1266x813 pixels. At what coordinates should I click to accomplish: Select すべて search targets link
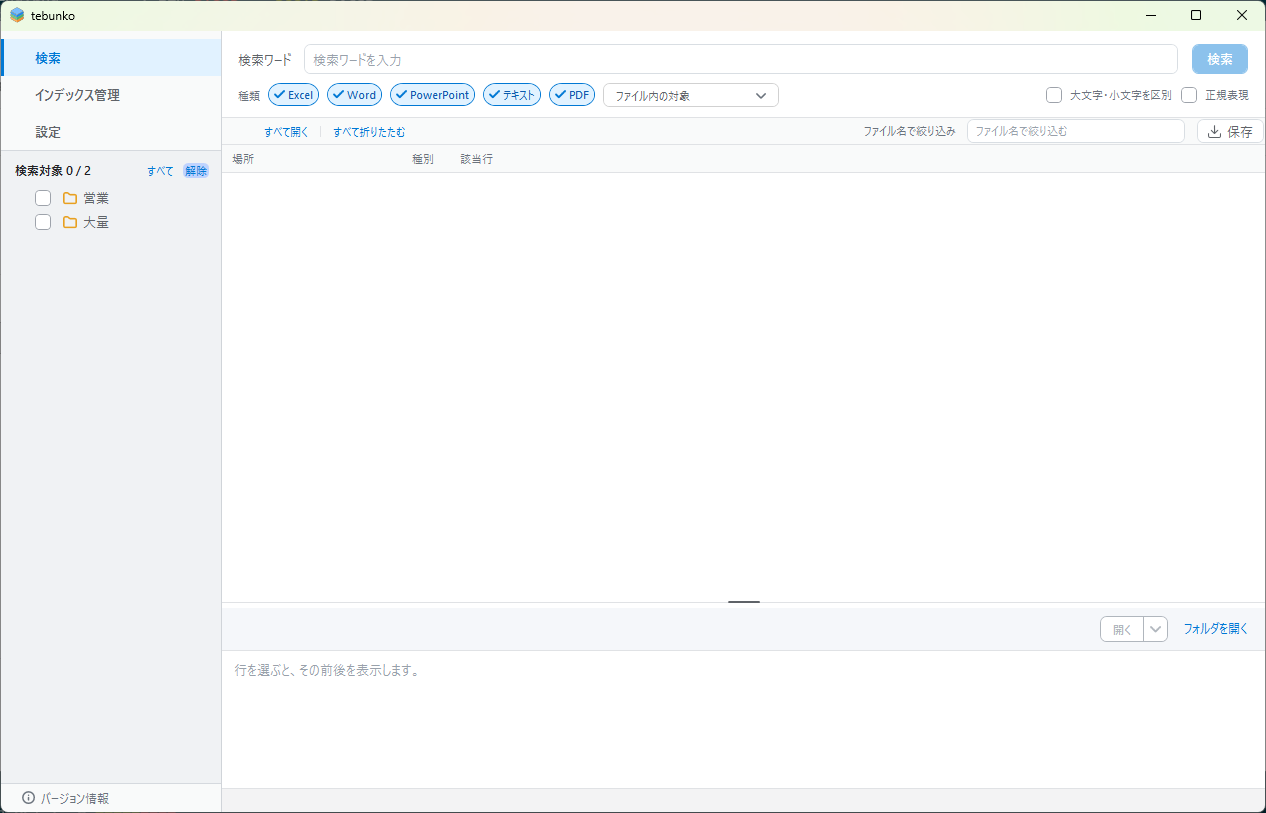point(160,171)
